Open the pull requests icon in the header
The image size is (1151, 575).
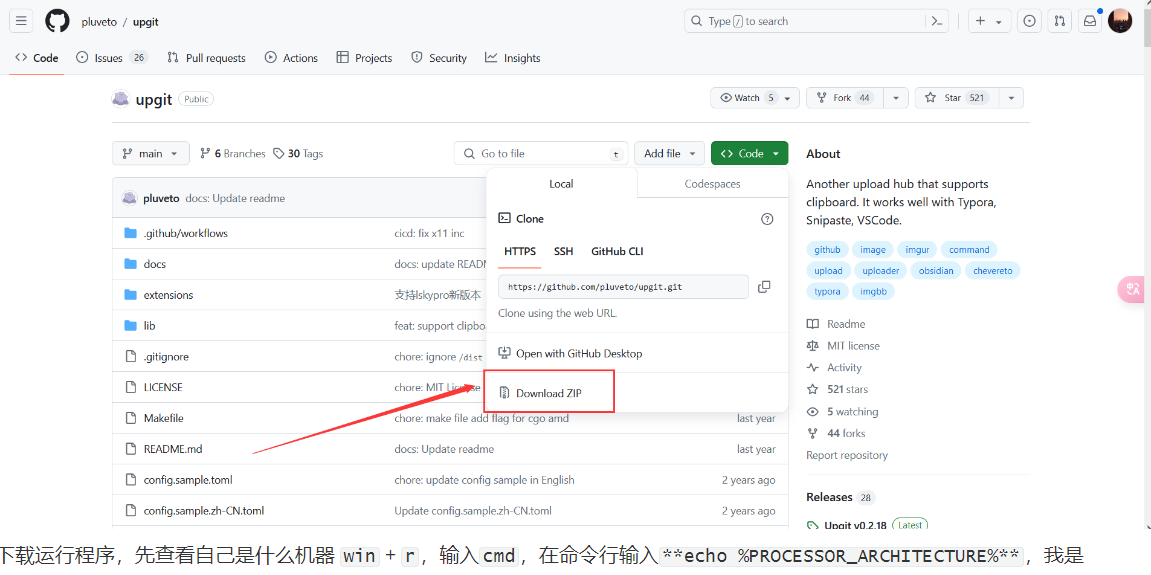tap(1059, 21)
